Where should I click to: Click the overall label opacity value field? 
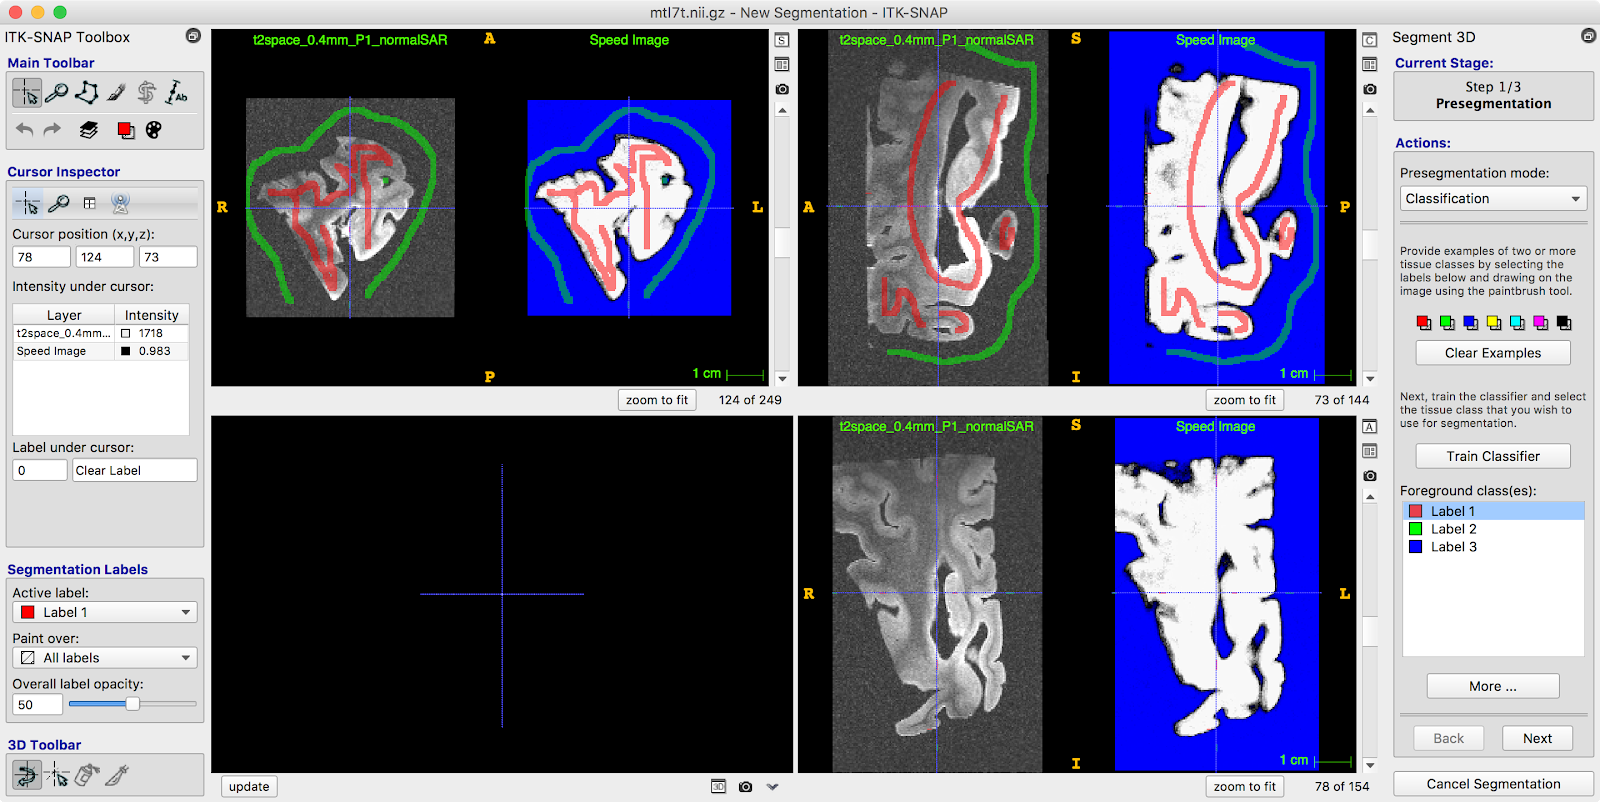(x=37, y=705)
